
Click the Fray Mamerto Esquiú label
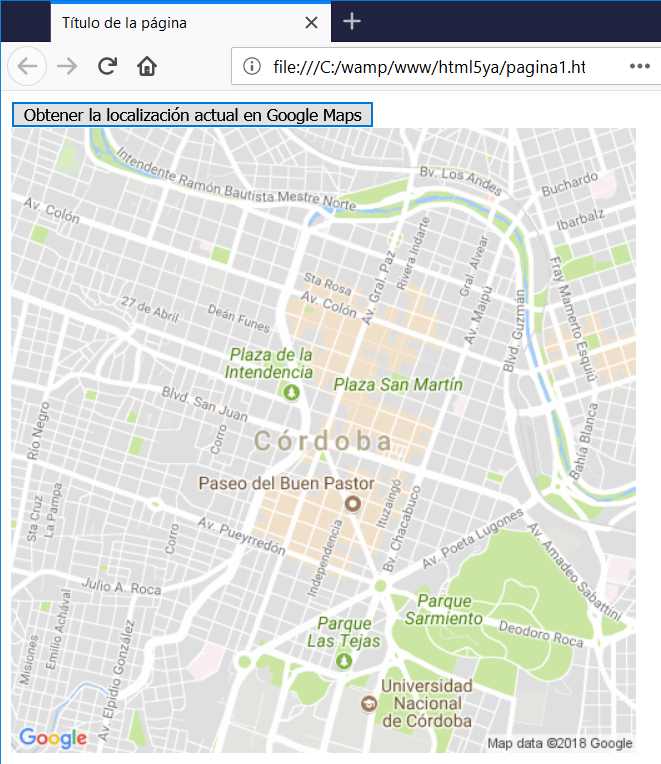pyautogui.click(x=573, y=319)
